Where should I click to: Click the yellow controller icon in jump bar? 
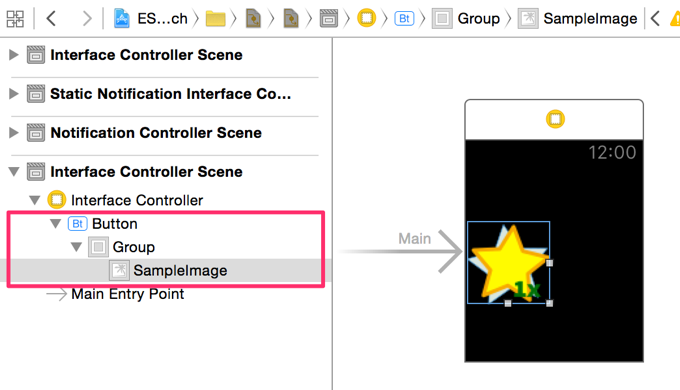tap(366, 18)
